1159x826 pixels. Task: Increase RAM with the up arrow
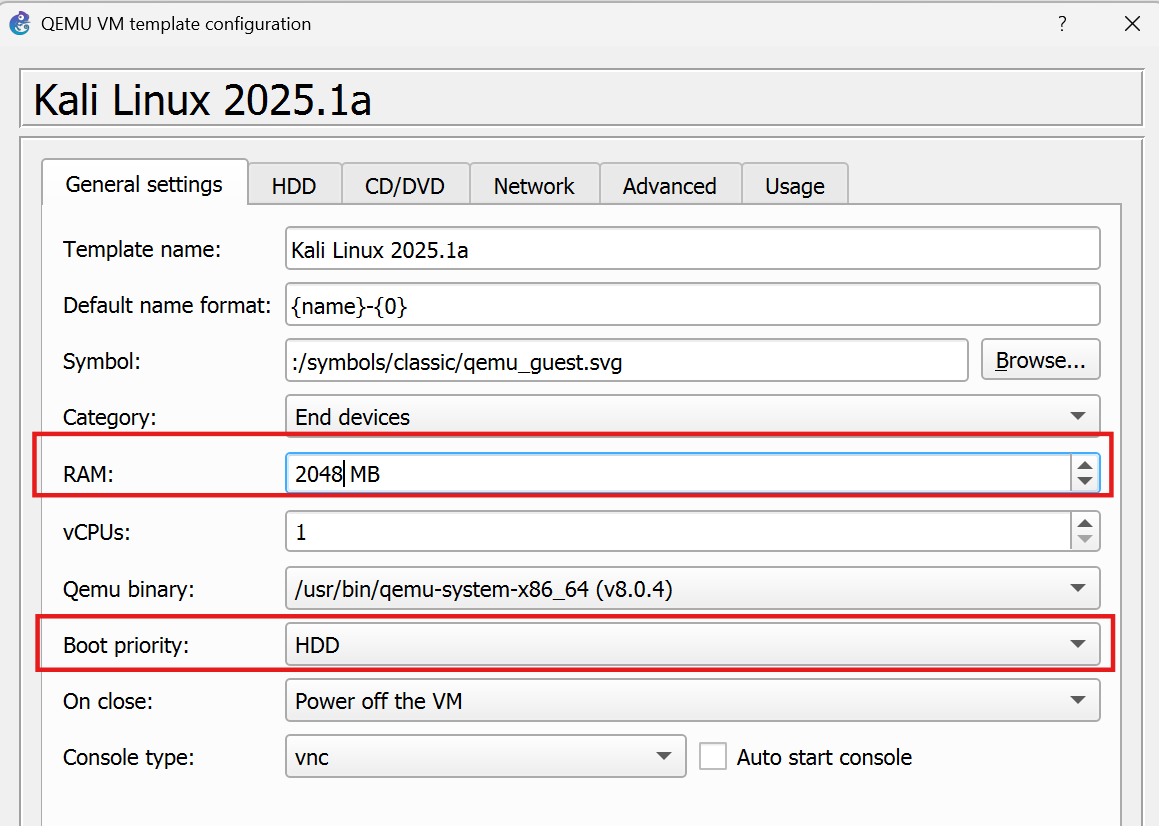1084,466
